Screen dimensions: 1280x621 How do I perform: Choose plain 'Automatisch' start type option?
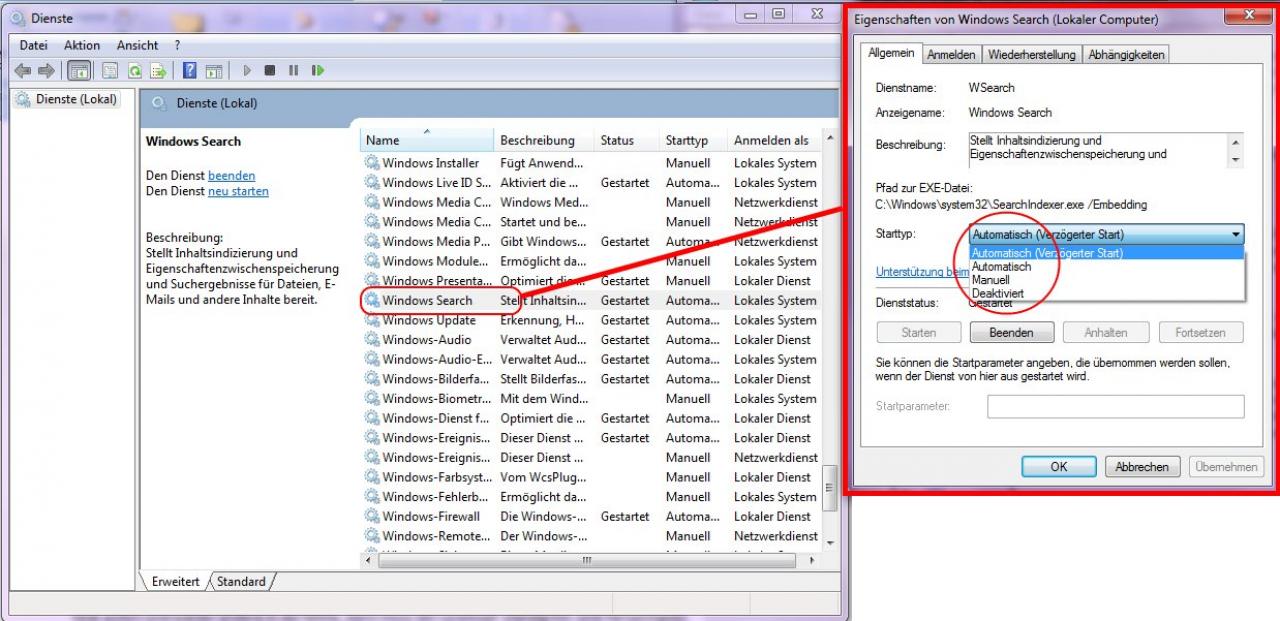pos(1106,267)
